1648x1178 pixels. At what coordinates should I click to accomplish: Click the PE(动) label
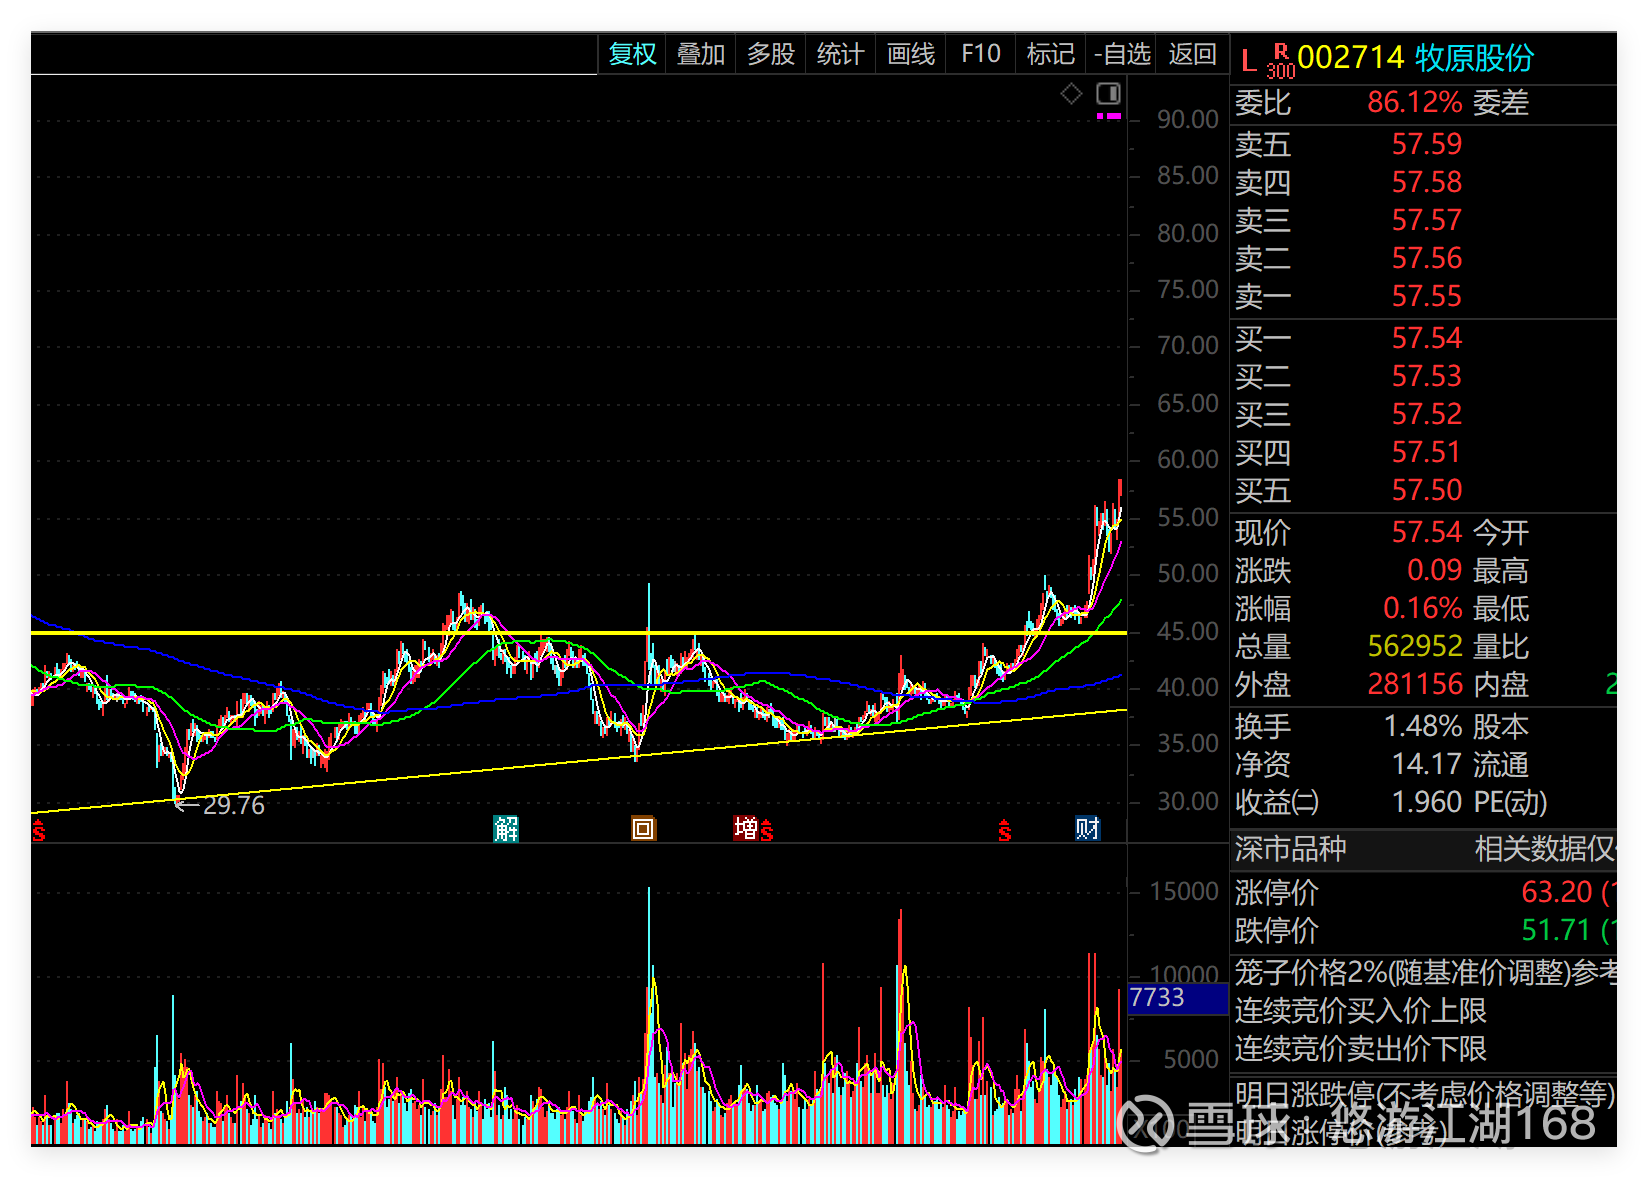pyautogui.click(x=1511, y=802)
